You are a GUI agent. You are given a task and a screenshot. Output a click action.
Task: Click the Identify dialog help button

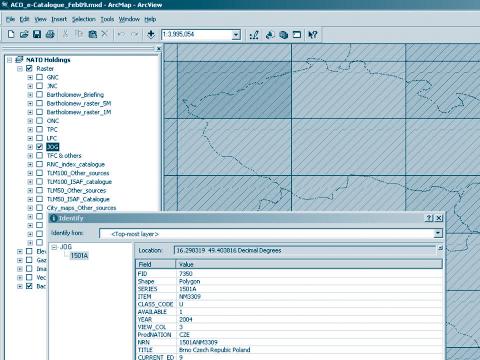click(429, 218)
